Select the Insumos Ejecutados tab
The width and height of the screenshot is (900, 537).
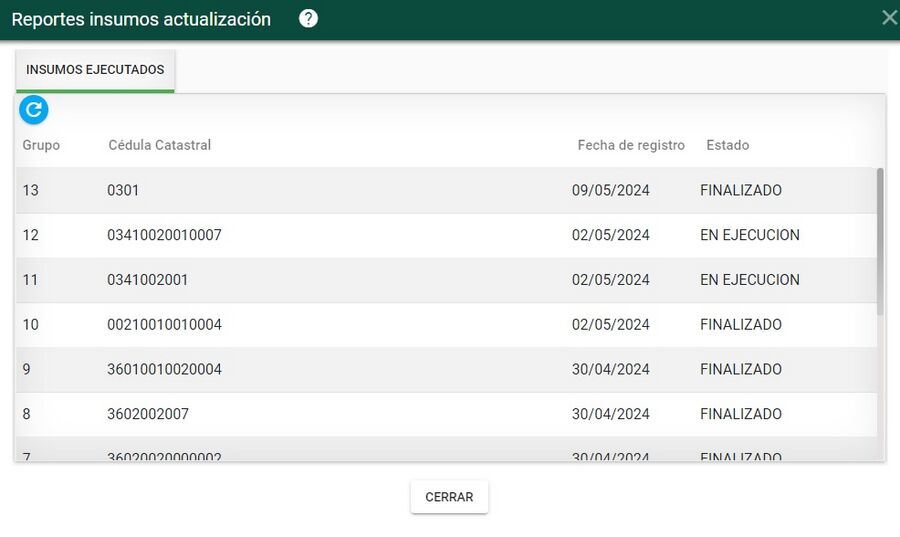pos(95,70)
